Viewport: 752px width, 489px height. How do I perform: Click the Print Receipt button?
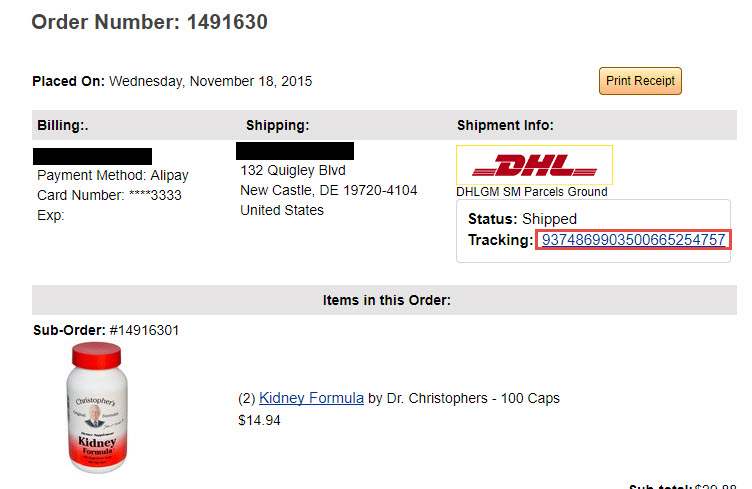click(x=640, y=81)
